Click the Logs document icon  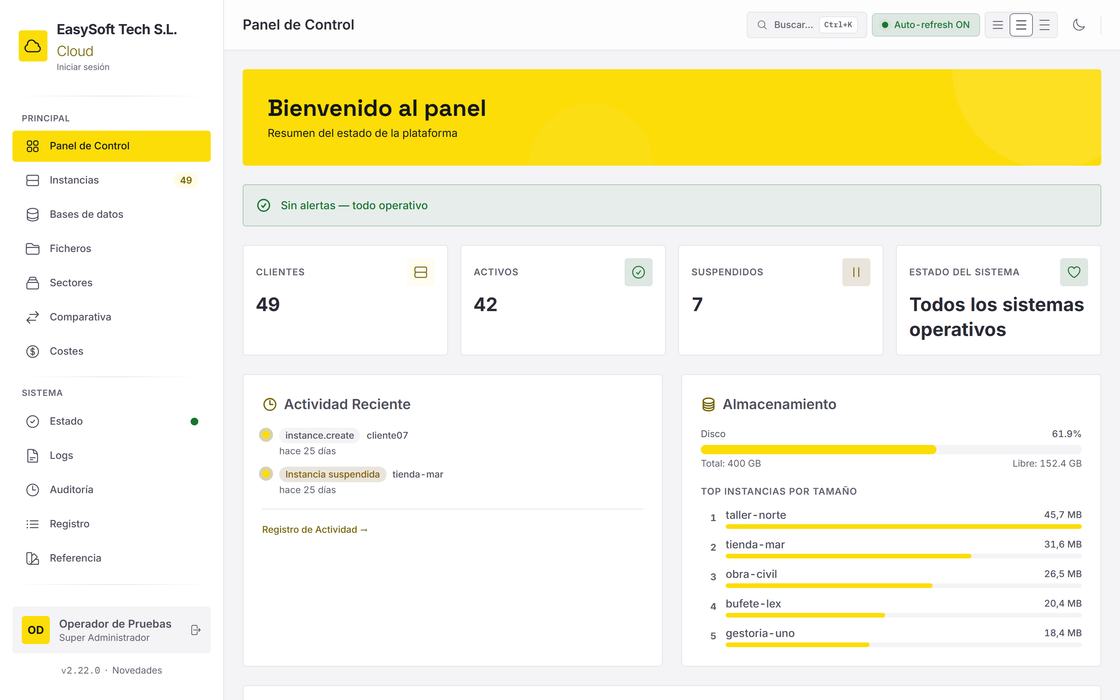coord(33,456)
